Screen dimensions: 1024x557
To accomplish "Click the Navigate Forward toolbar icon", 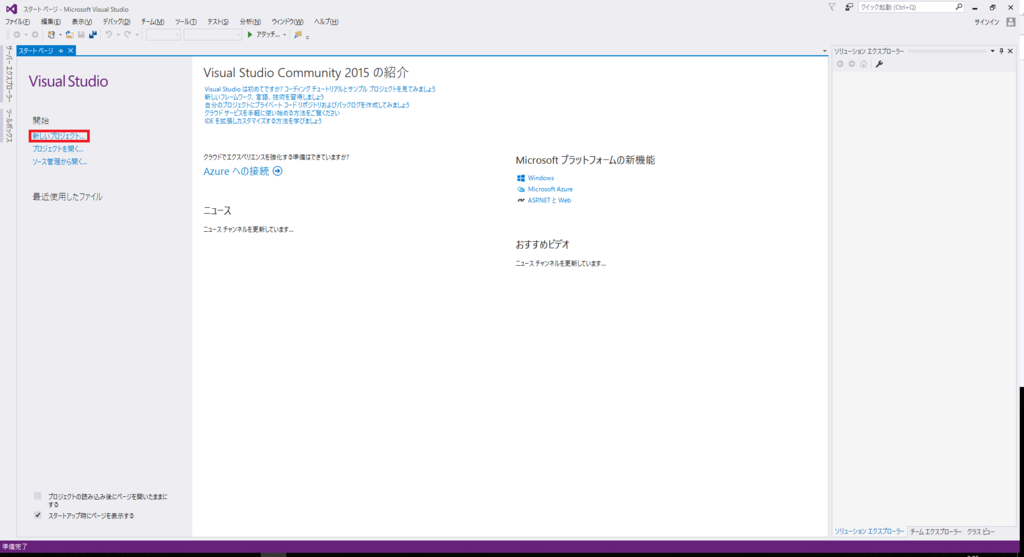I will tap(35, 35).
